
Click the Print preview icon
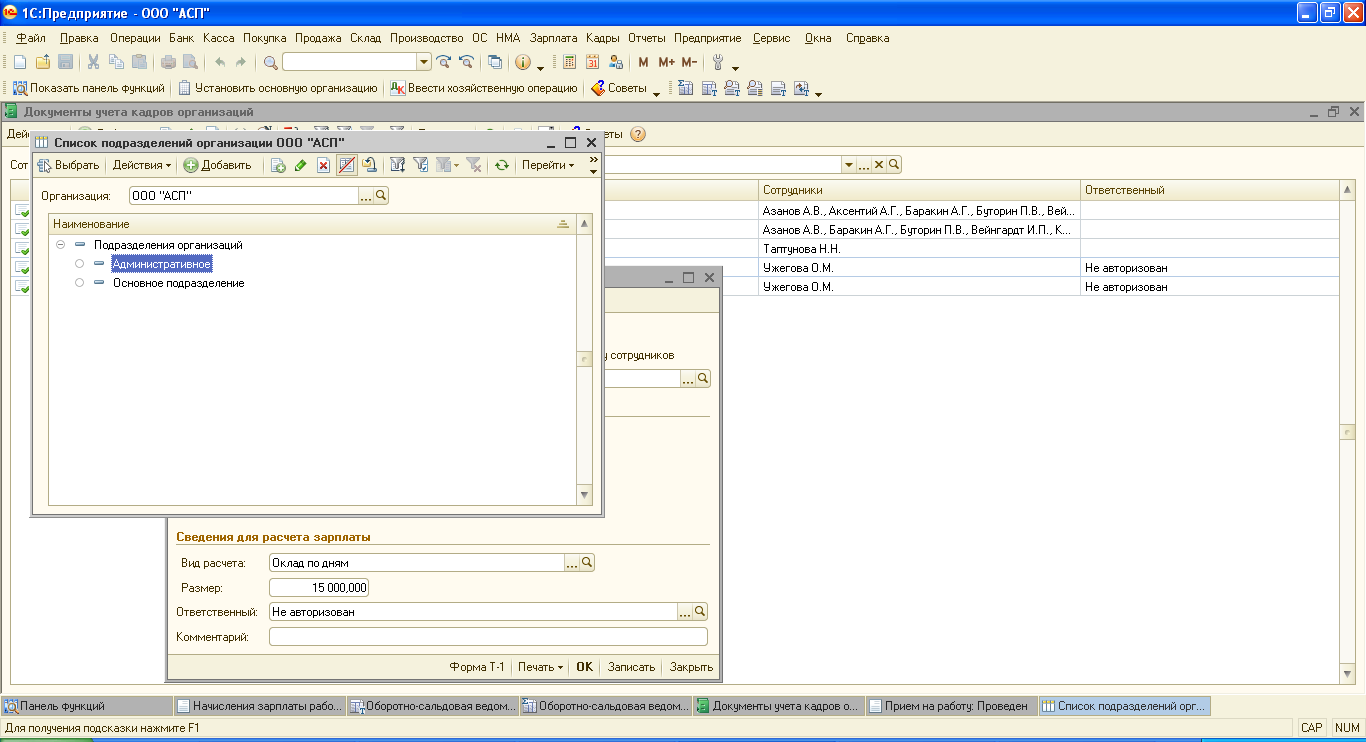click(x=190, y=62)
